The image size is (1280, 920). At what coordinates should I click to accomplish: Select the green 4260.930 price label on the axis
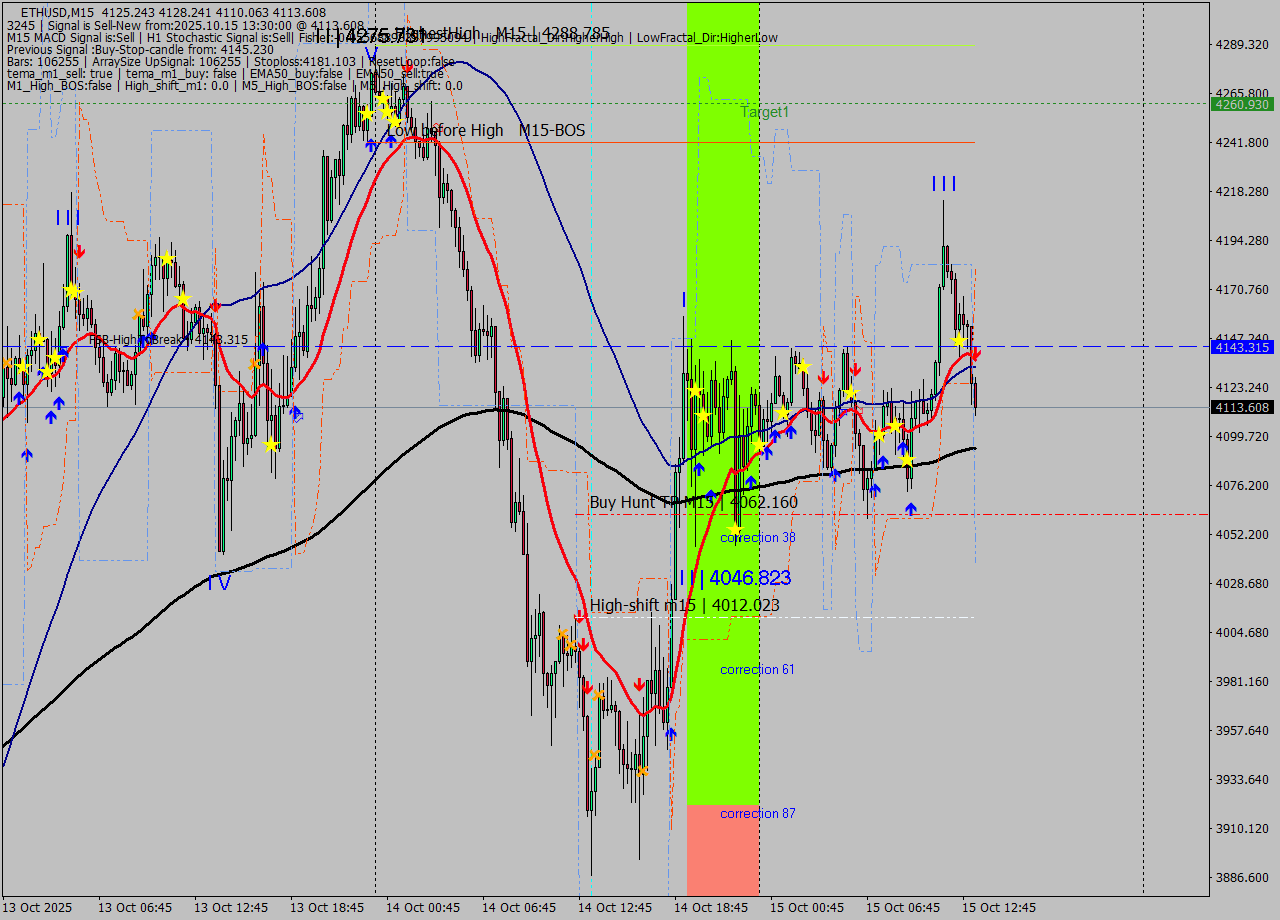[x=1237, y=103]
